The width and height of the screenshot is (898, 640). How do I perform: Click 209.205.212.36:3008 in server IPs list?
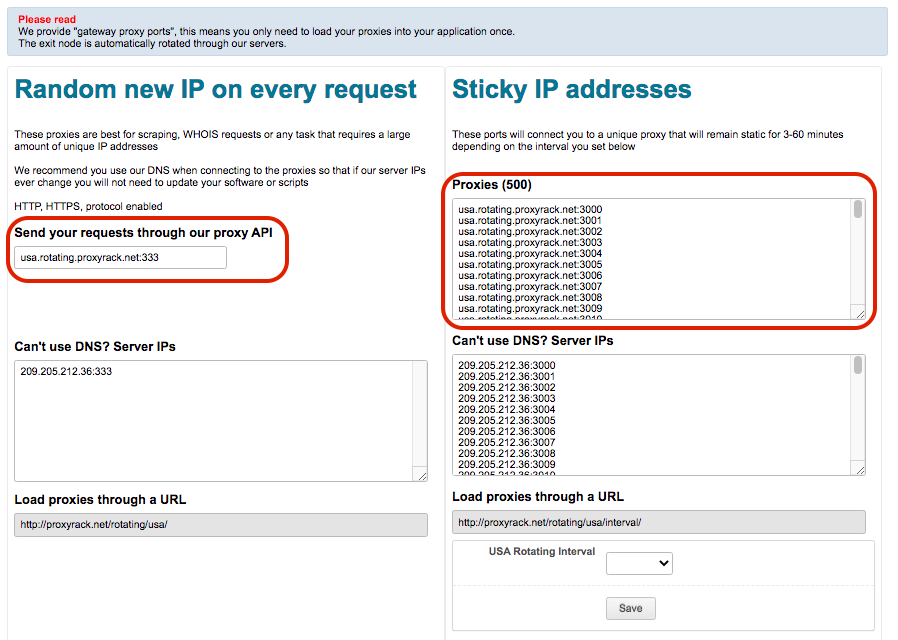[507, 453]
